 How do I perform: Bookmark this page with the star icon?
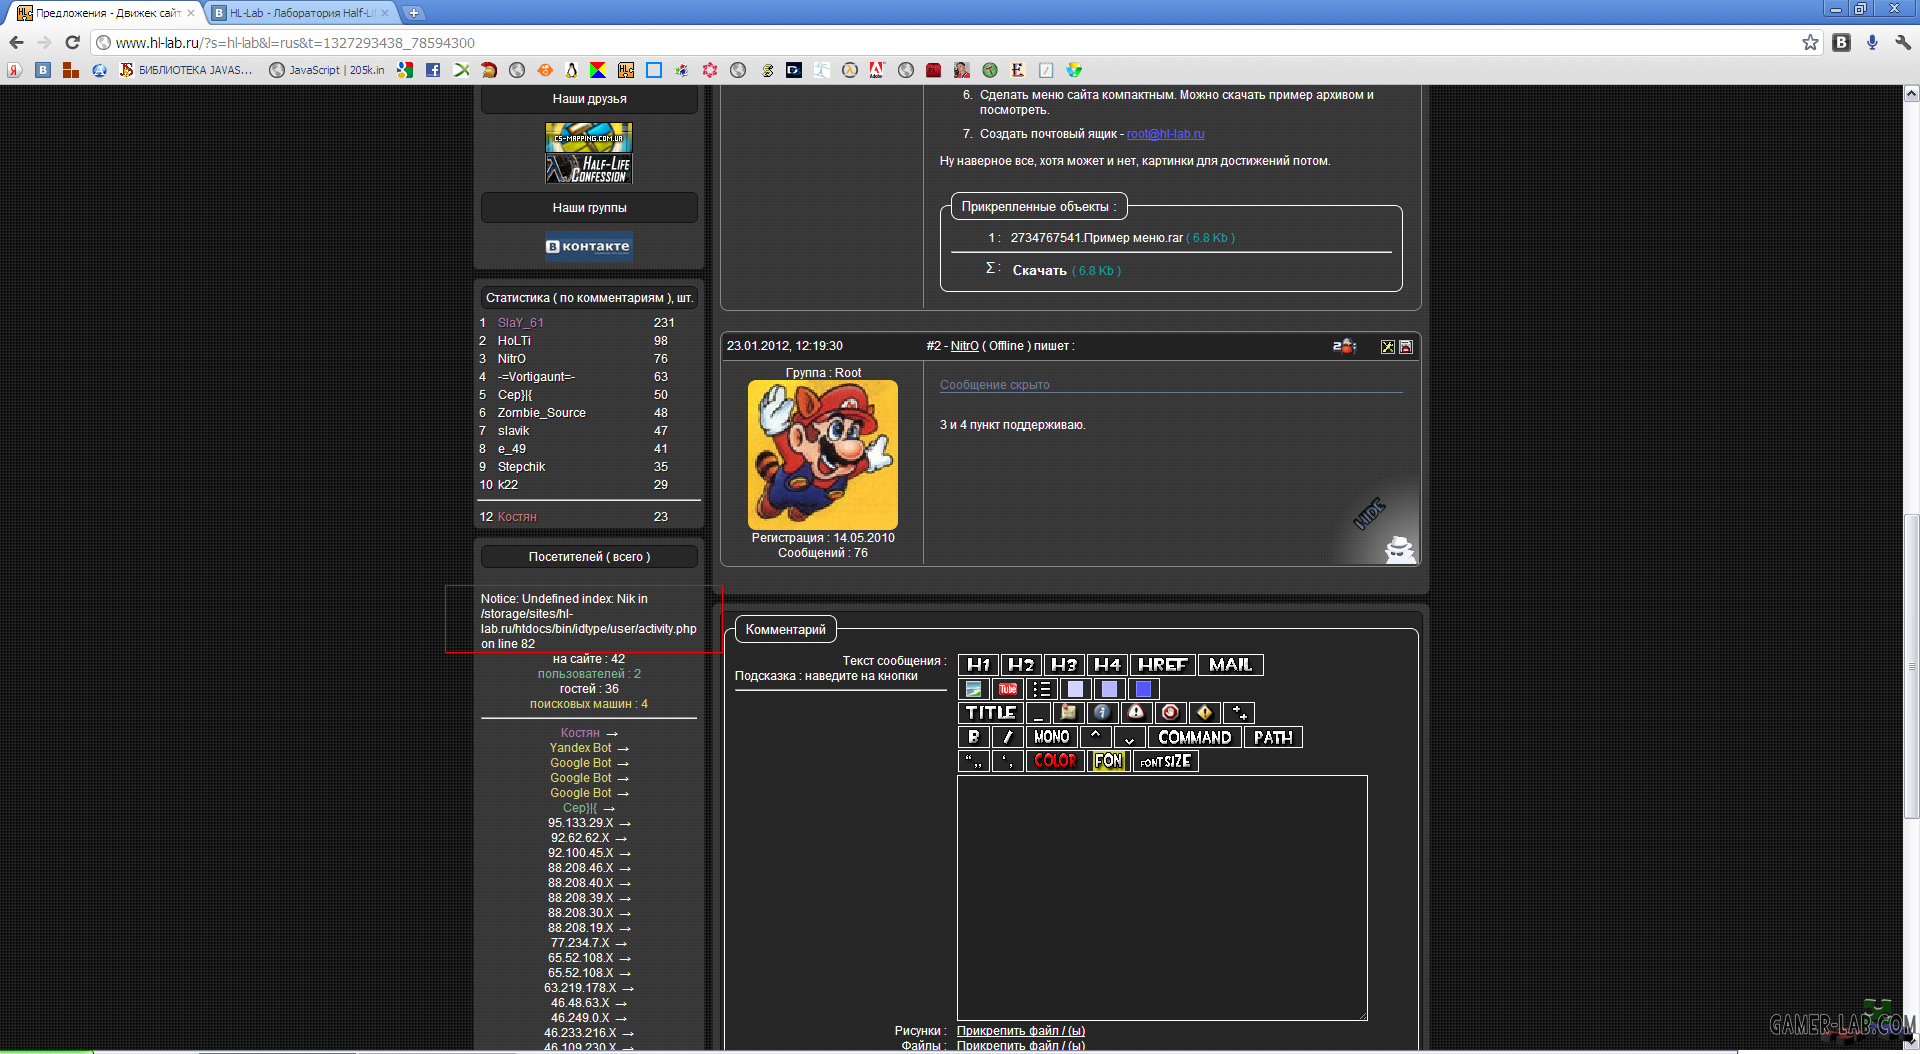1810,42
